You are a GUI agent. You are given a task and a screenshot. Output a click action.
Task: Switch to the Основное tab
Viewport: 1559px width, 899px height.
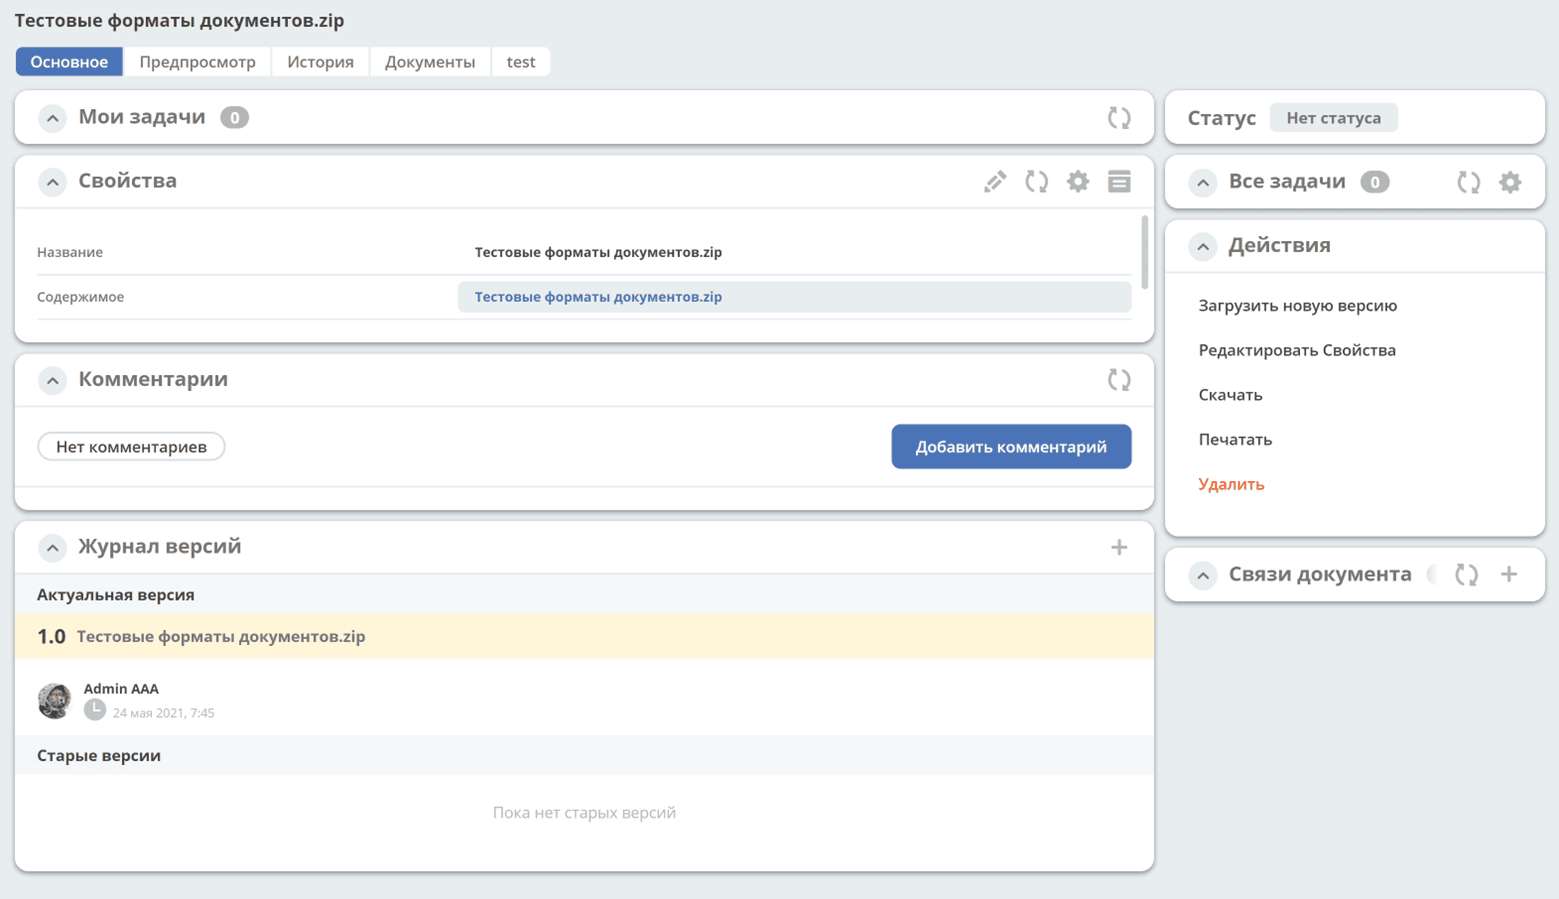69,61
